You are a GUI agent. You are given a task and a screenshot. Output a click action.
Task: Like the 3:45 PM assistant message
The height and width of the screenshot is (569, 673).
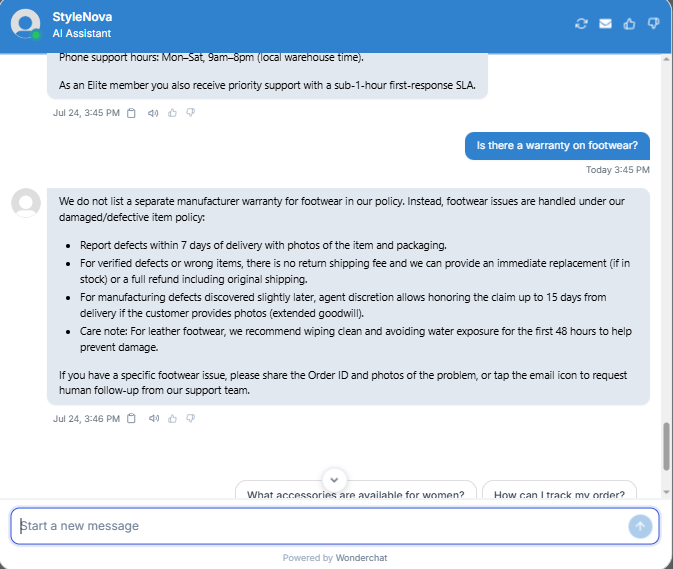[x=173, y=113]
